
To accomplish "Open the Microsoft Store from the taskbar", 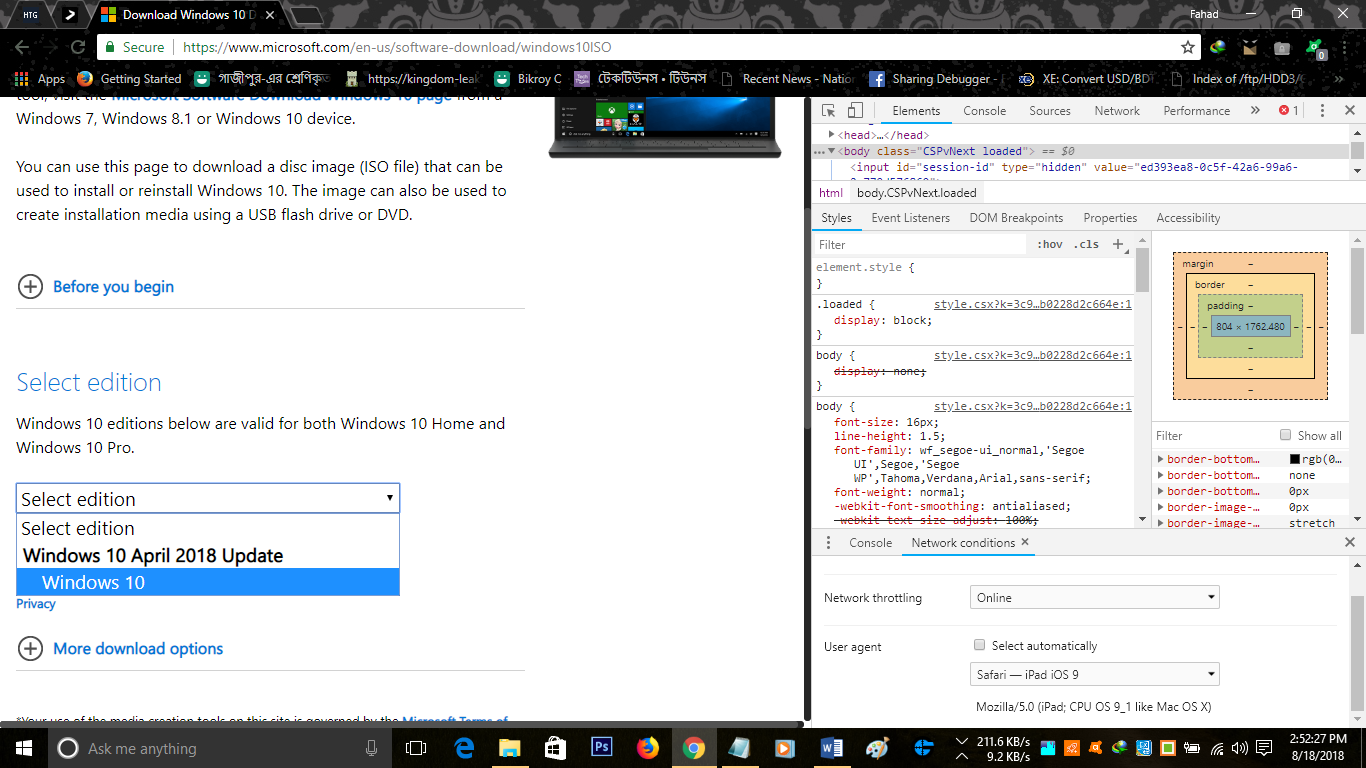I will pos(556,748).
